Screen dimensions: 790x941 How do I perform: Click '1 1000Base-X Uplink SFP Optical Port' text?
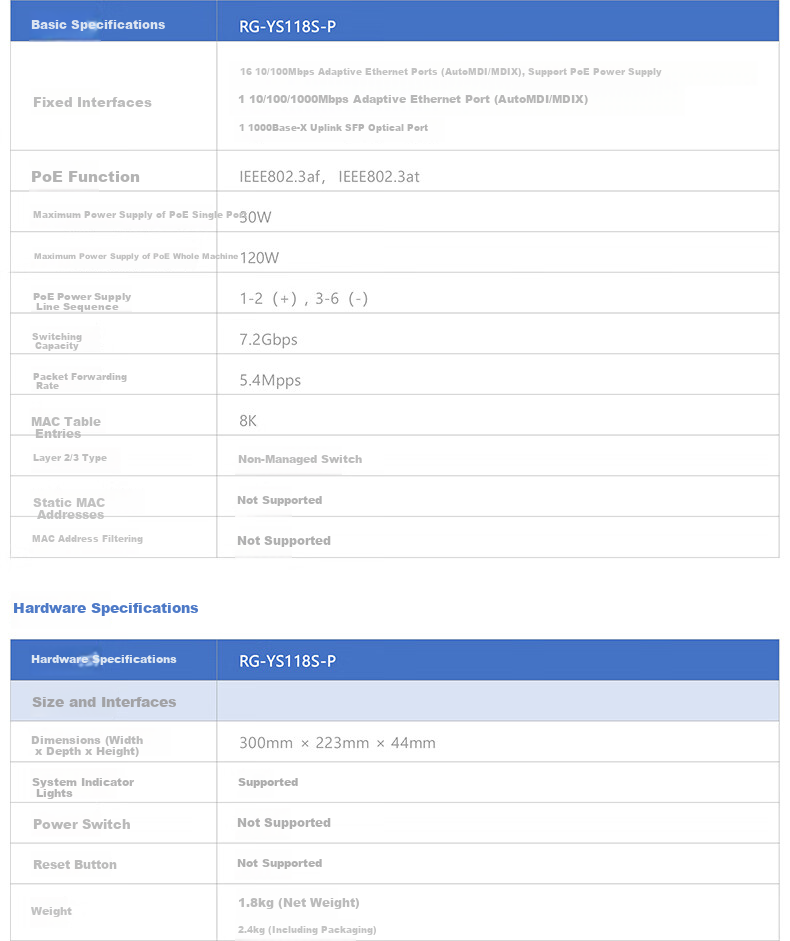(333, 127)
